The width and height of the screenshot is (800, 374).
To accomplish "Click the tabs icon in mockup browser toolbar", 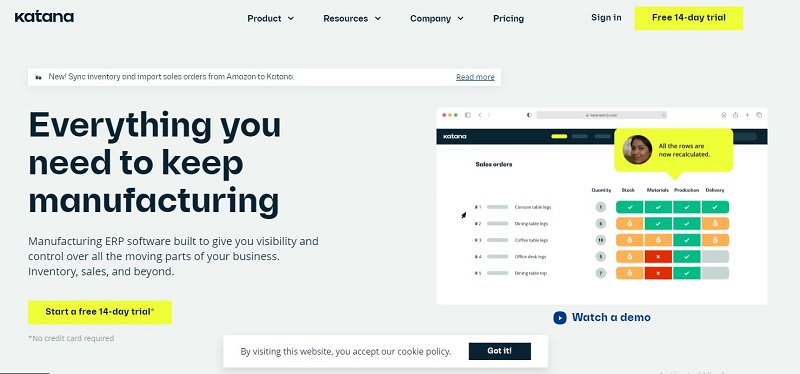I will point(759,115).
